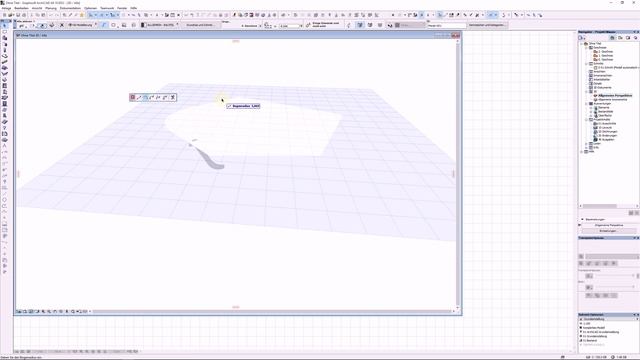Select 1. Geschoss in the Navigator
The height and width of the screenshot is (360, 640).
click(x=603, y=56)
